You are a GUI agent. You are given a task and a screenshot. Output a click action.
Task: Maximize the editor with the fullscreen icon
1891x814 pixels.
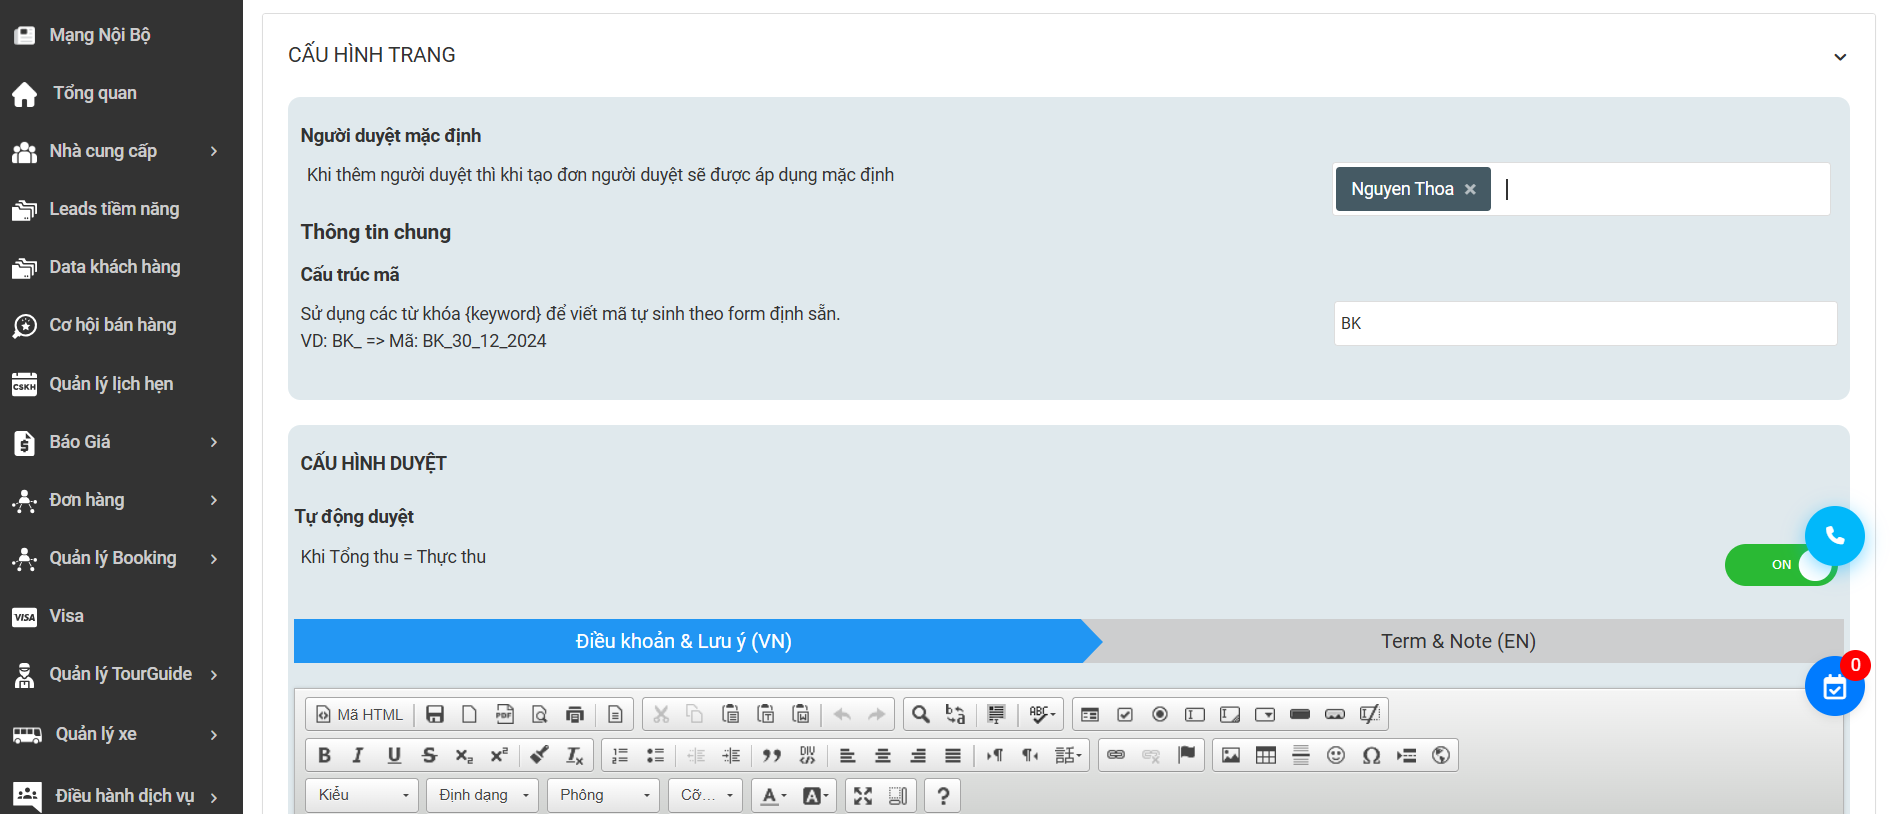tap(863, 796)
